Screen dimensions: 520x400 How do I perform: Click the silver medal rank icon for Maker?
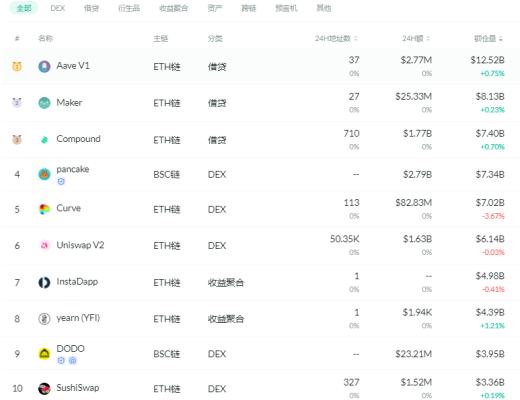pos(17,102)
